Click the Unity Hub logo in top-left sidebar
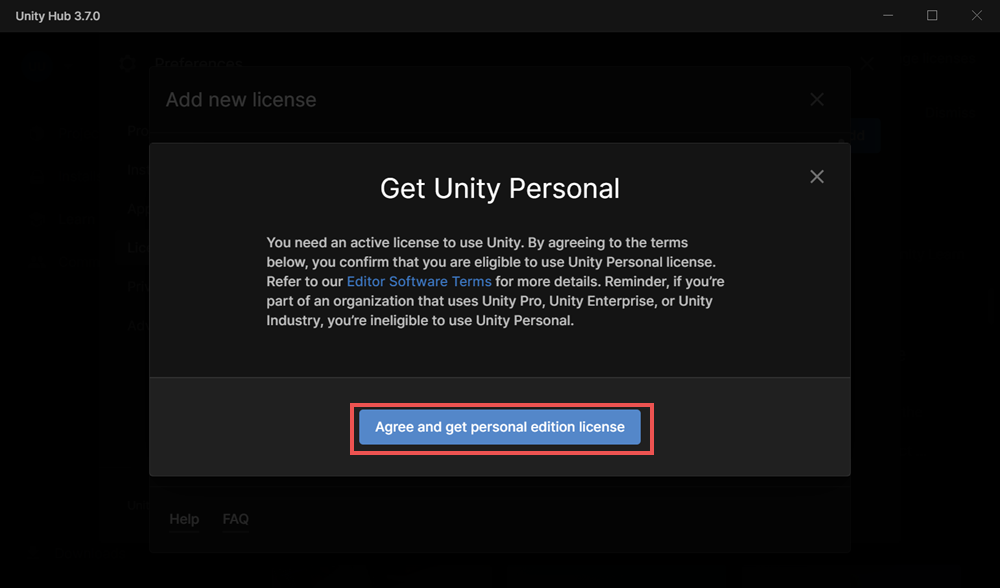The image size is (1000, 588). click(37, 65)
